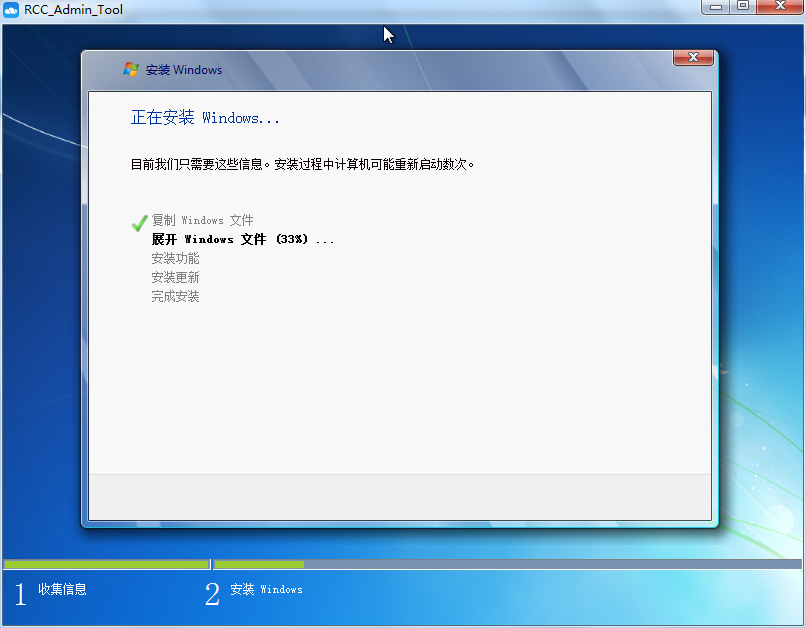
Task: Click the green part of second progress bar
Action: (259, 564)
